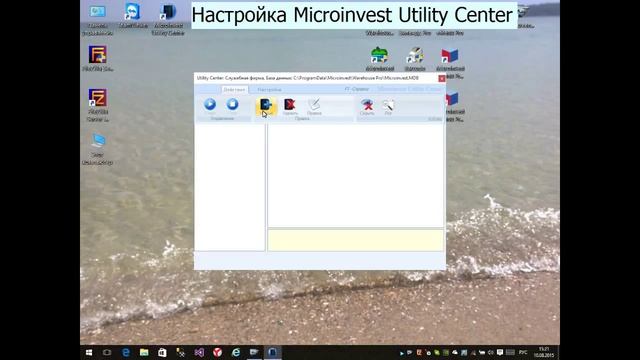
Task: Click the taskbar clock and date
Action: pyautogui.click(x=544, y=352)
